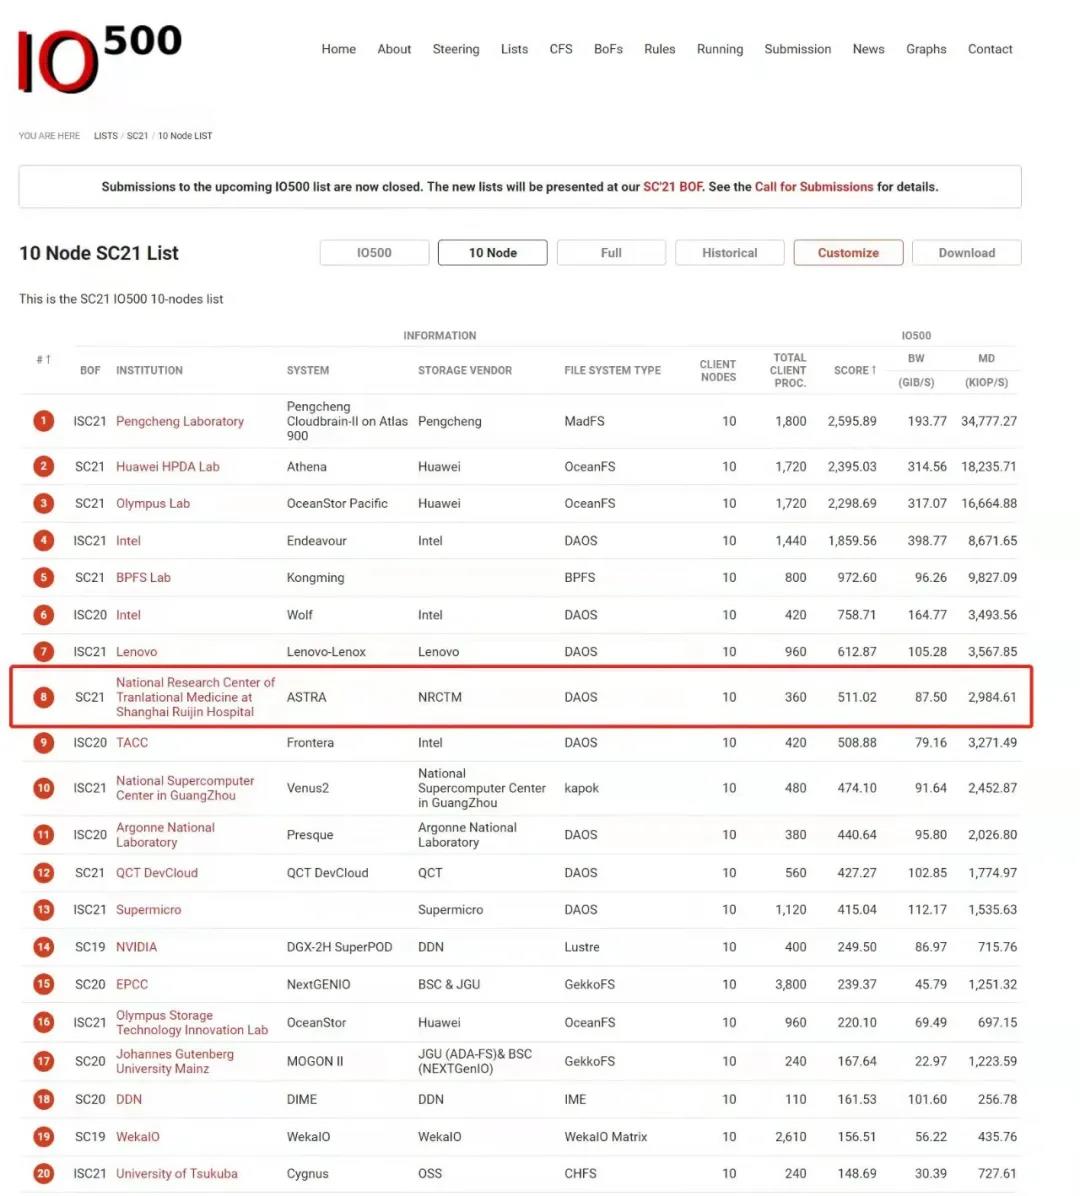Click the Download button
The width and height of the screenshot is (1080, 1196).
click(966, 253)
